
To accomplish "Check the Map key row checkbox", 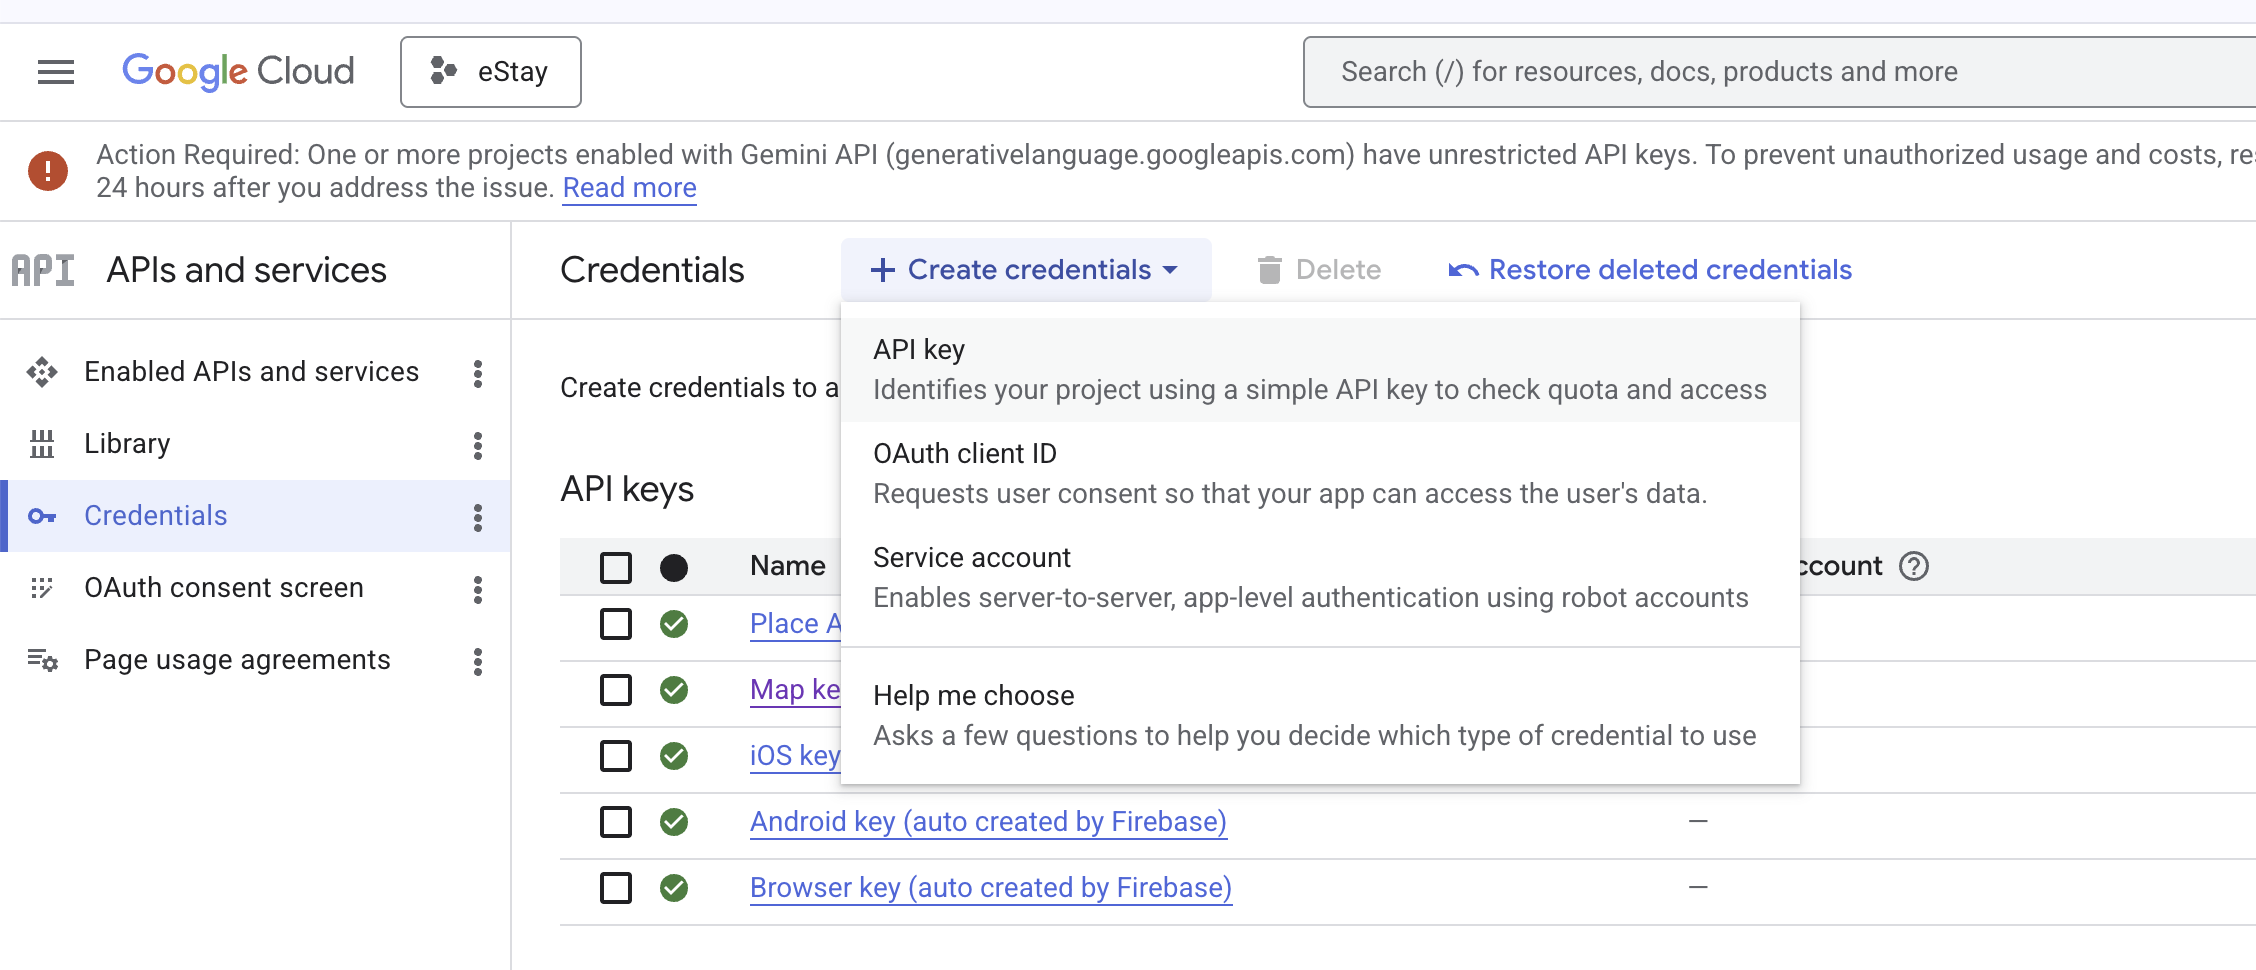I will (x=616, y=690).
